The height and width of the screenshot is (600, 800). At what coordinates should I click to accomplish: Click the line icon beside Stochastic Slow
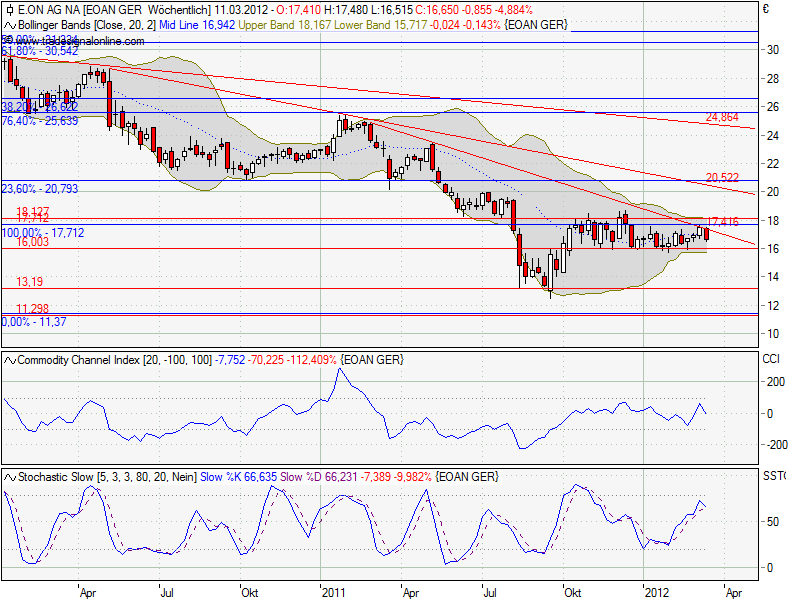10,478
